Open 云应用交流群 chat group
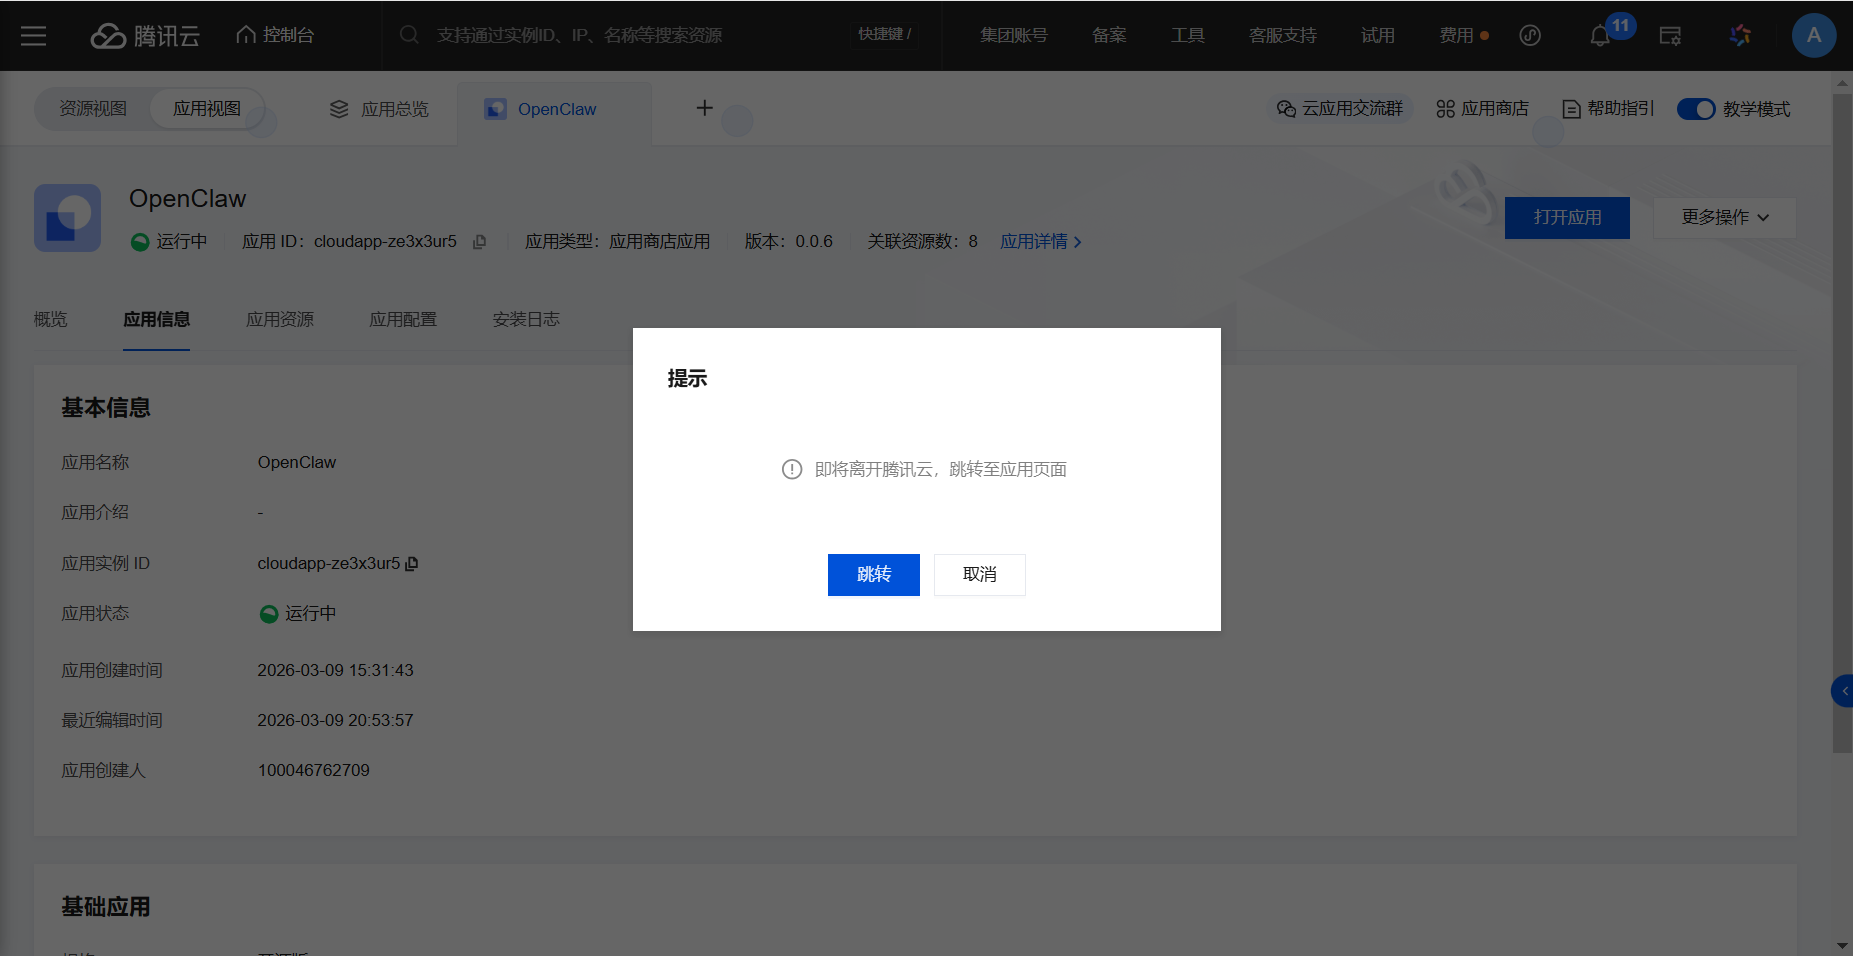Viewport: 1853px width, 956px height. [x=1340, y=109]
